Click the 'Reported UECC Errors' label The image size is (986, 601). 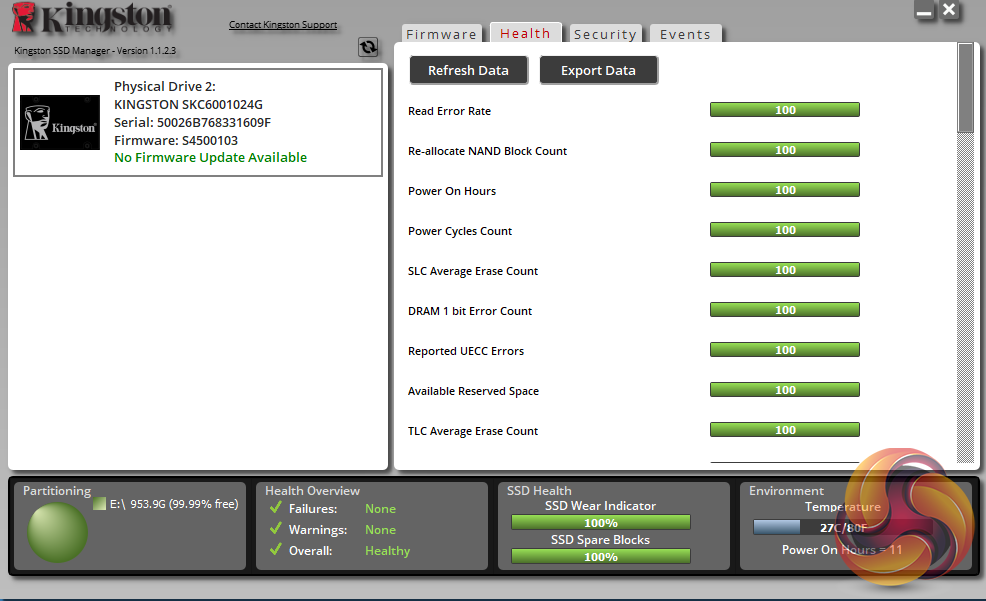[465, 351]
